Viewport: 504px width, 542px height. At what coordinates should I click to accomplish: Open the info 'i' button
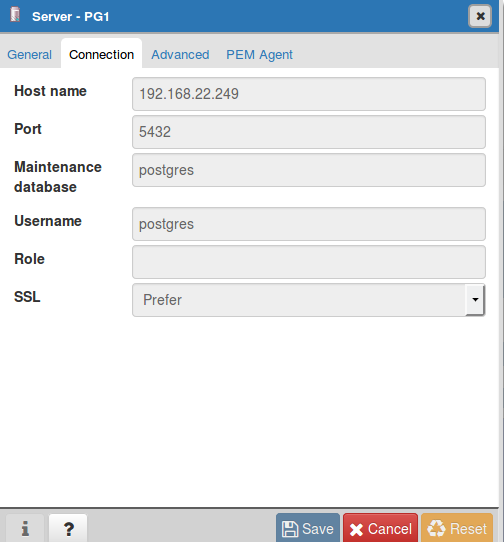click(25, 528)
